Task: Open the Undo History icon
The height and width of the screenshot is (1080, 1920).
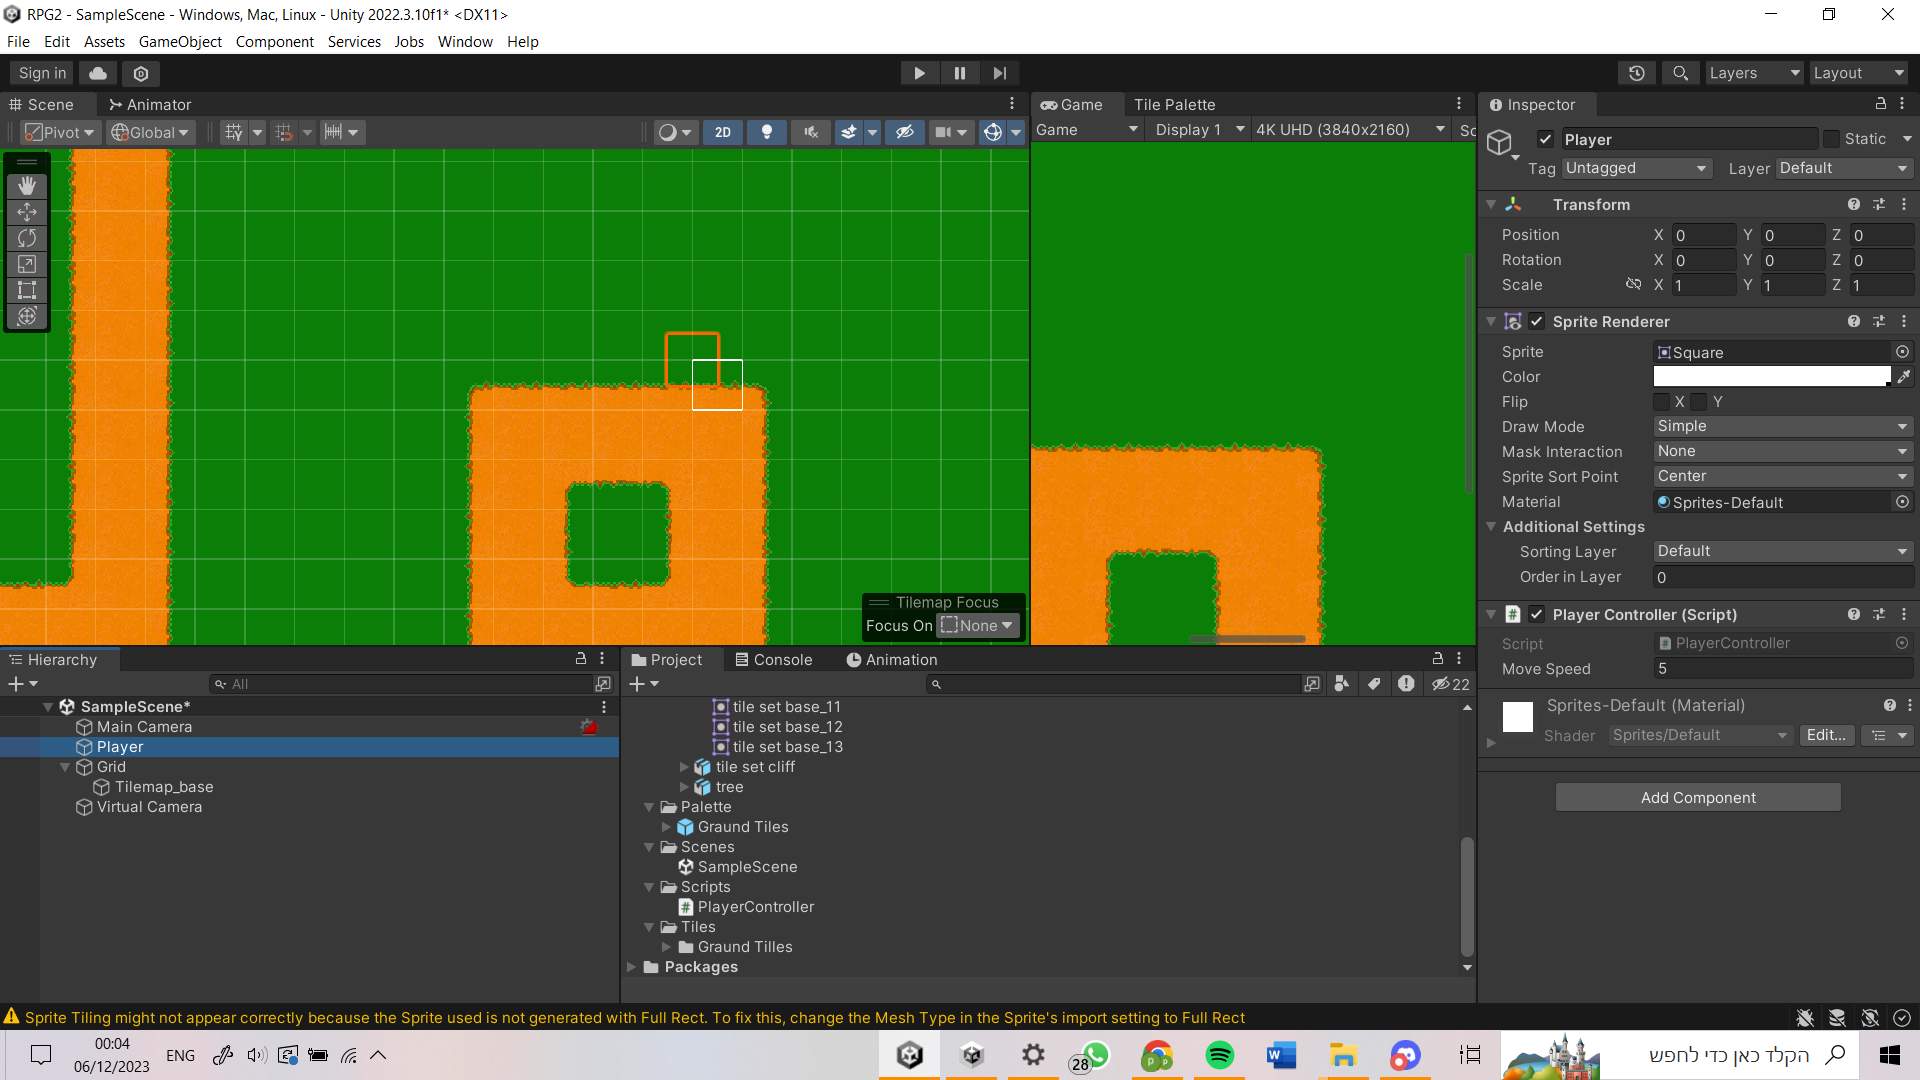Action: pyautogui.click(x=1637, y=73)
